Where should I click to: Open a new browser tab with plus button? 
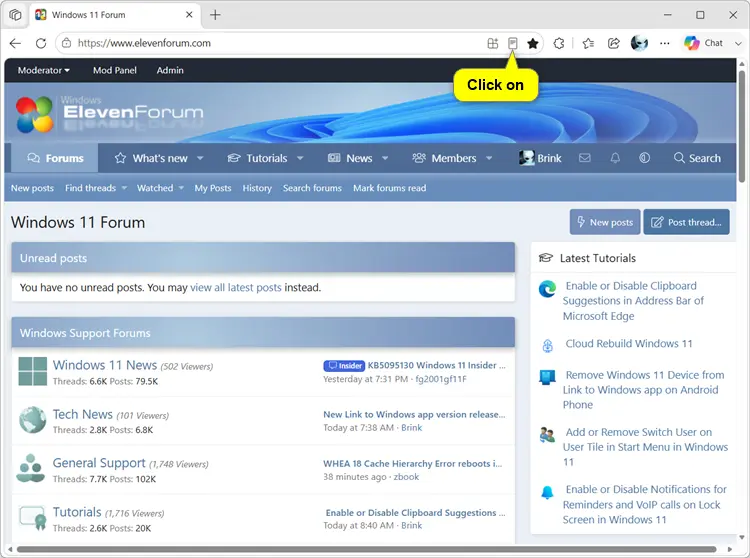coord(215,15)
